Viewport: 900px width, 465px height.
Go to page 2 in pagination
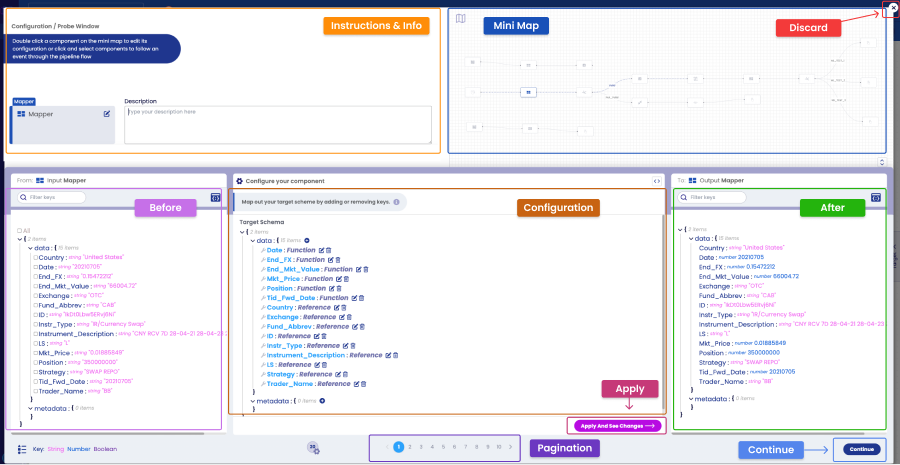[410, 447]
